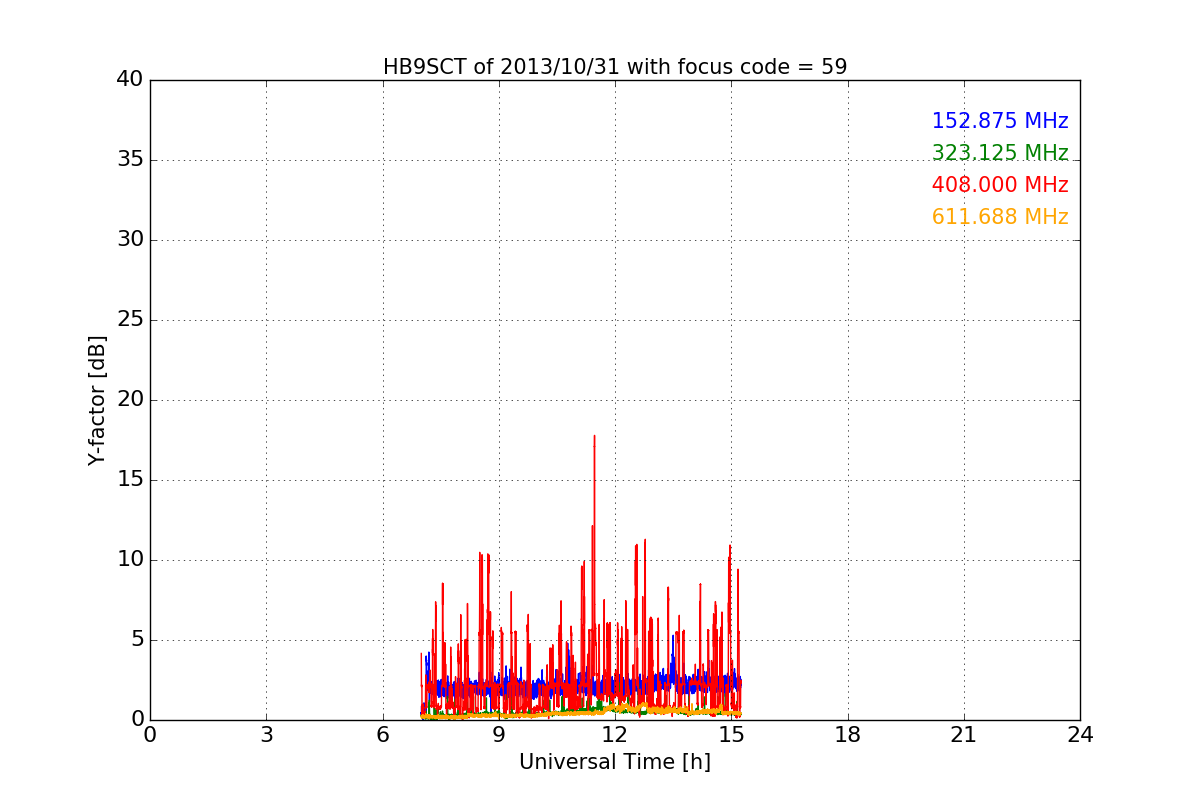Image resolution: width=1200 pixels, height=800 pixels.
Task: Click the Universal Time [h] axis label
Action: click(615, 762)
